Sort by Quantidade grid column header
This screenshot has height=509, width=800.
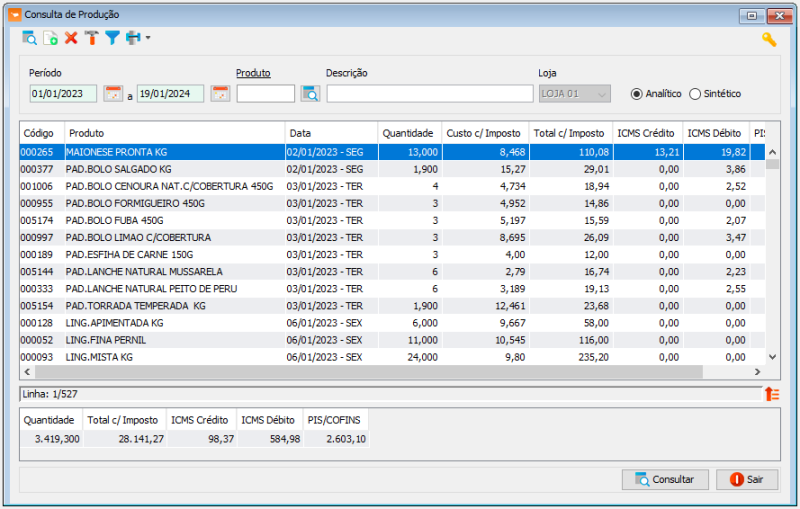click(x=409, y=133)
